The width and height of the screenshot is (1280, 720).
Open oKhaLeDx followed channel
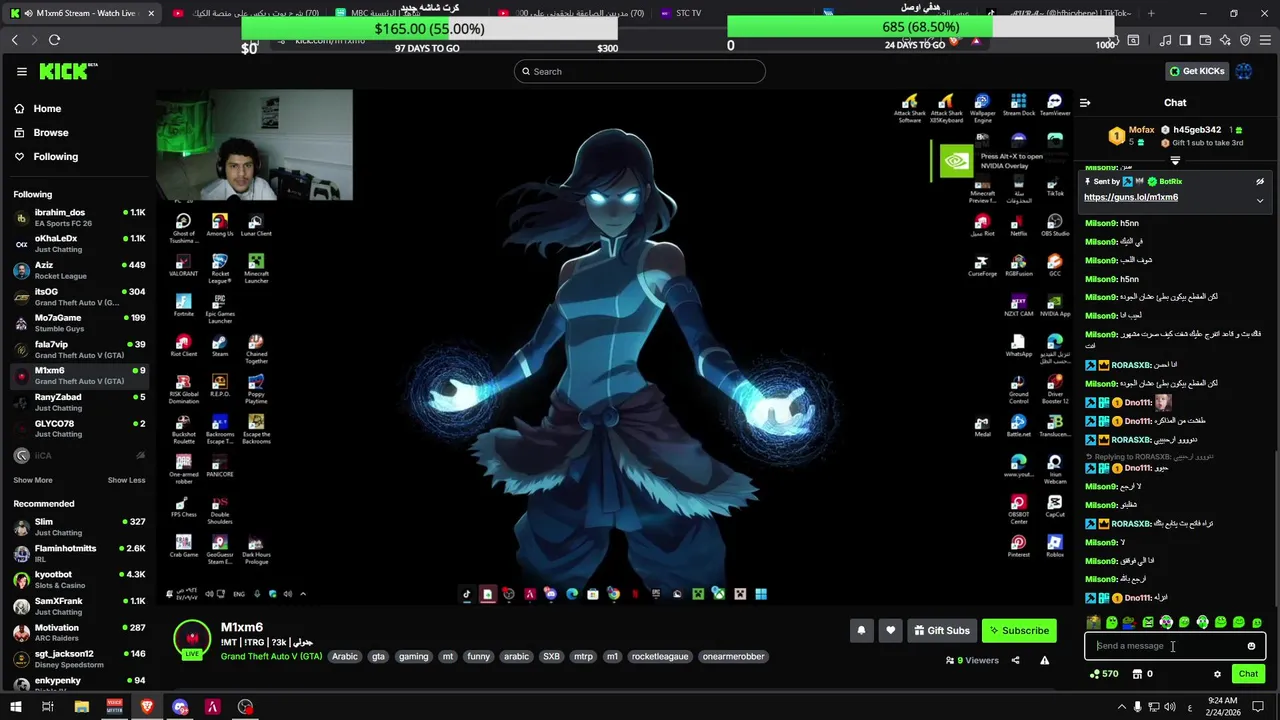click(x=78, y=243)
